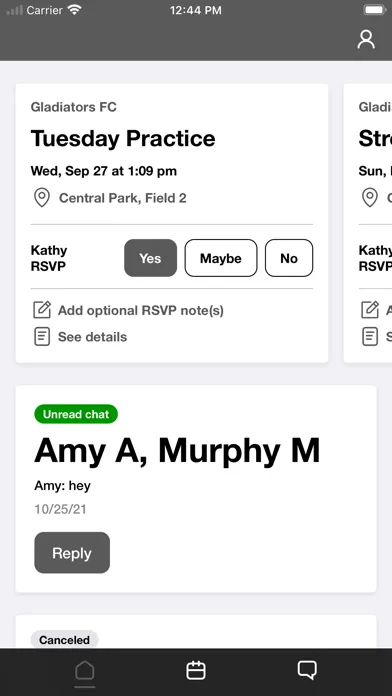Tap the details icon on second card
The height and width of the screenshot is (696, 392).
[x=370, y=337]
